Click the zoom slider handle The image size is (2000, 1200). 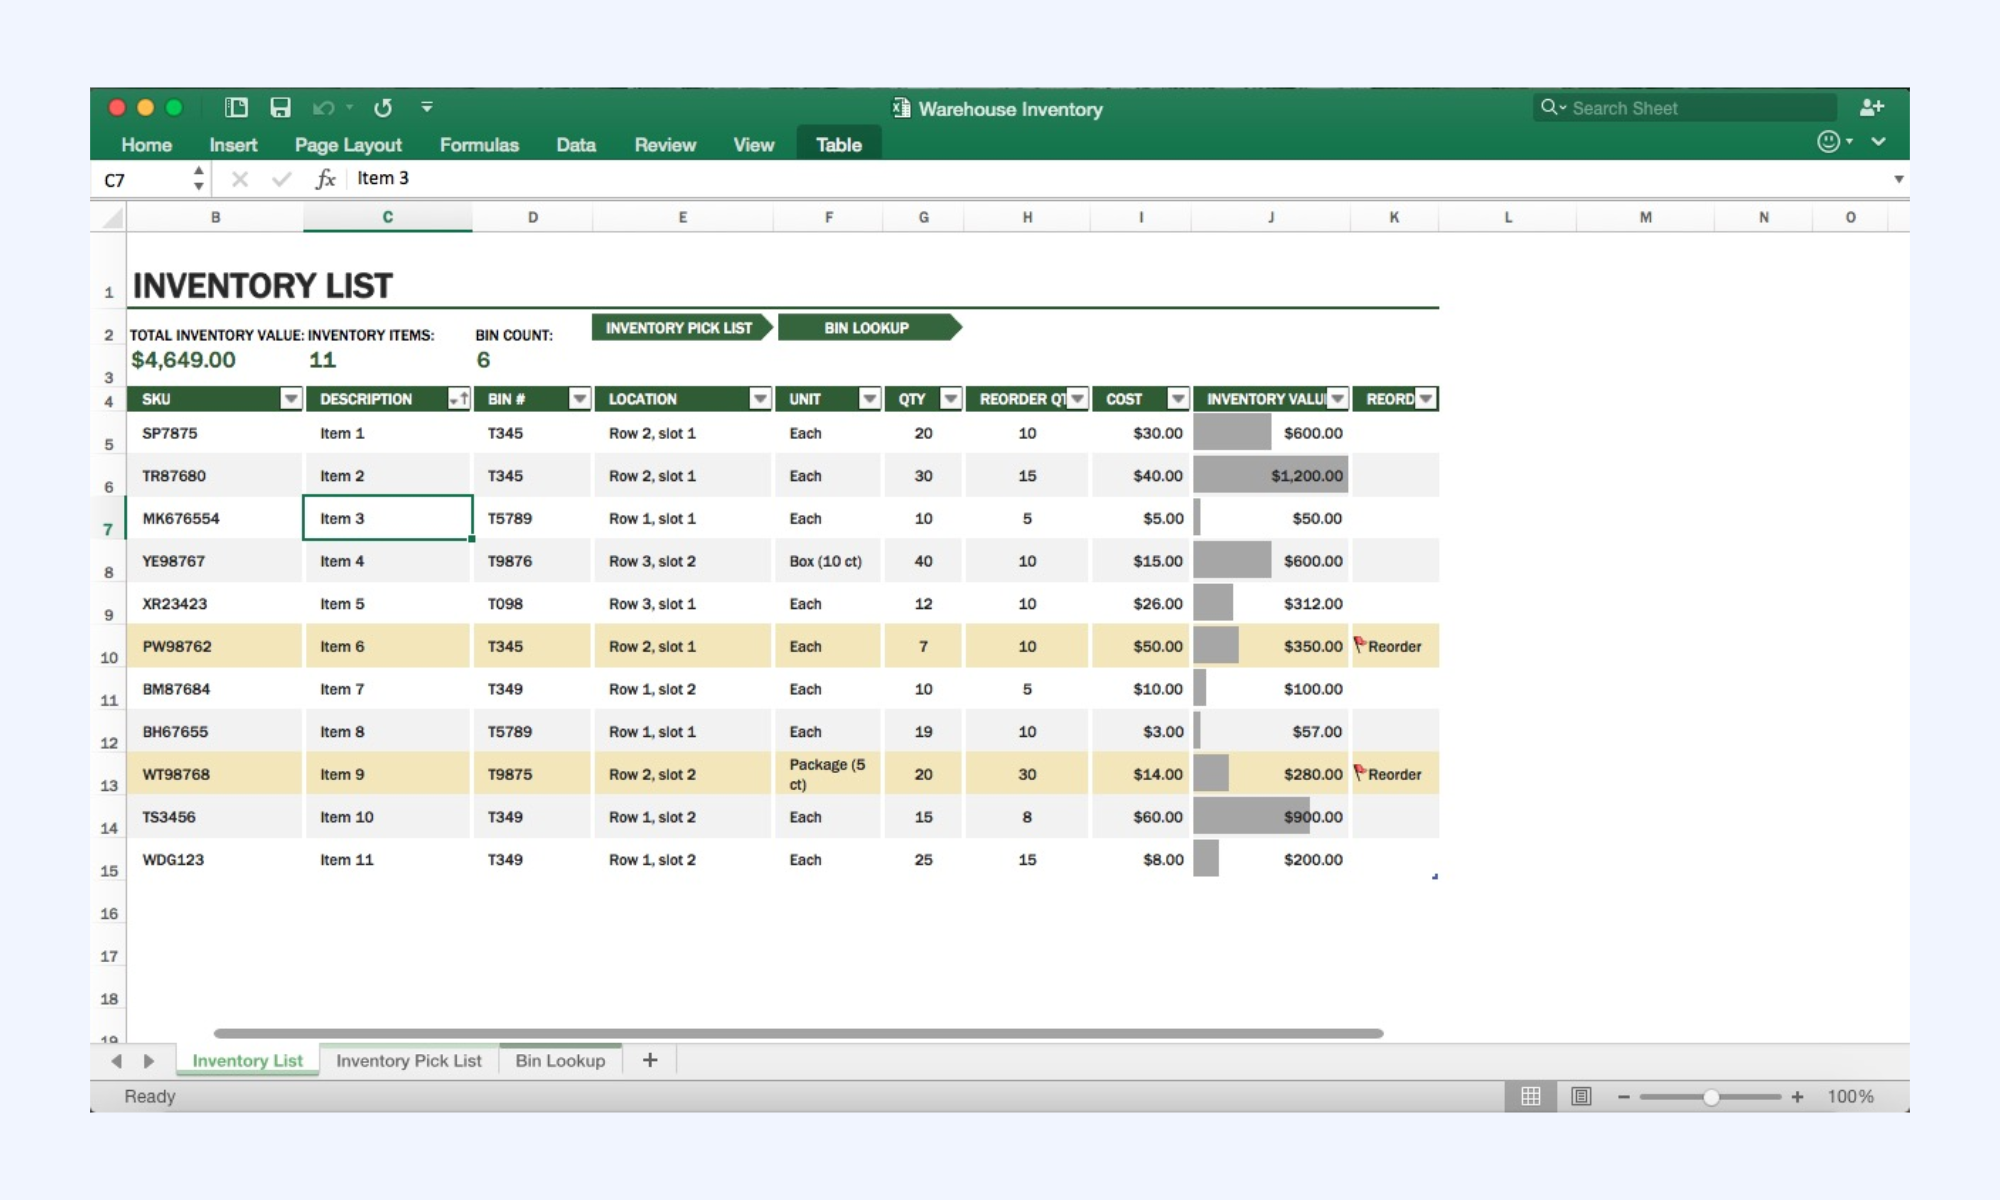click(1711, 1097)
